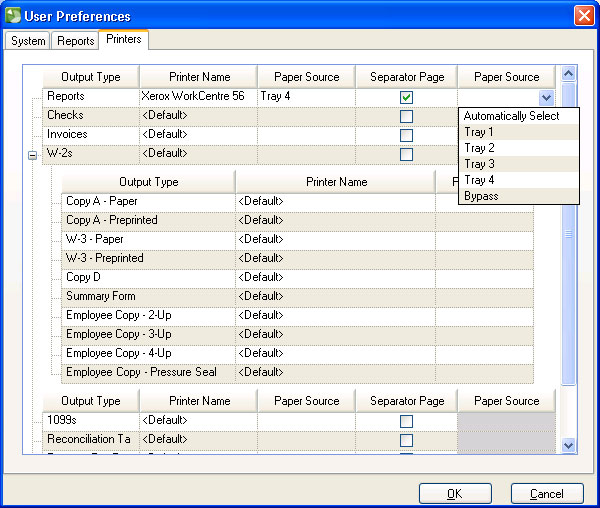Screen dimensions: 600x508
Task: Select Automatically Select from dropdown list
Action: [x=511, y=116]
